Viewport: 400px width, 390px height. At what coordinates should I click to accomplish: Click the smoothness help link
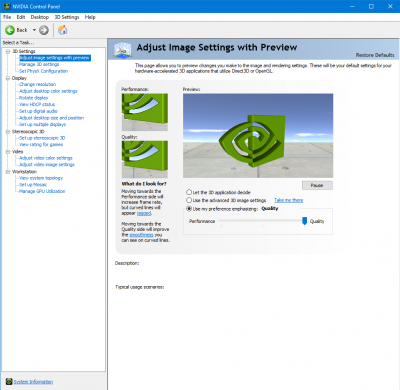coord(141,235)
